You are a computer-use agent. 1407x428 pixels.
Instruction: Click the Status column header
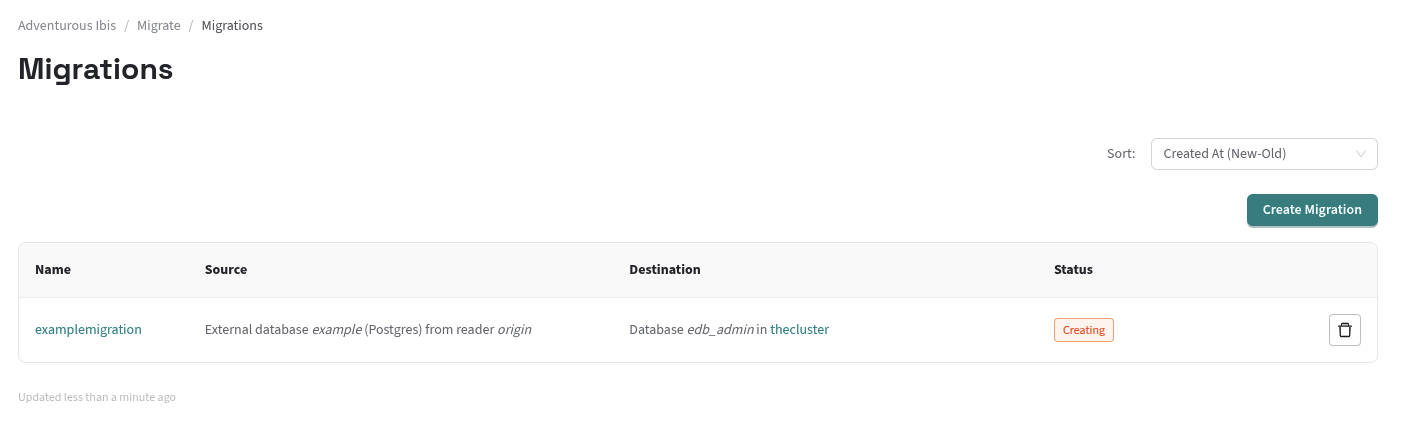tap(1073, 270)
